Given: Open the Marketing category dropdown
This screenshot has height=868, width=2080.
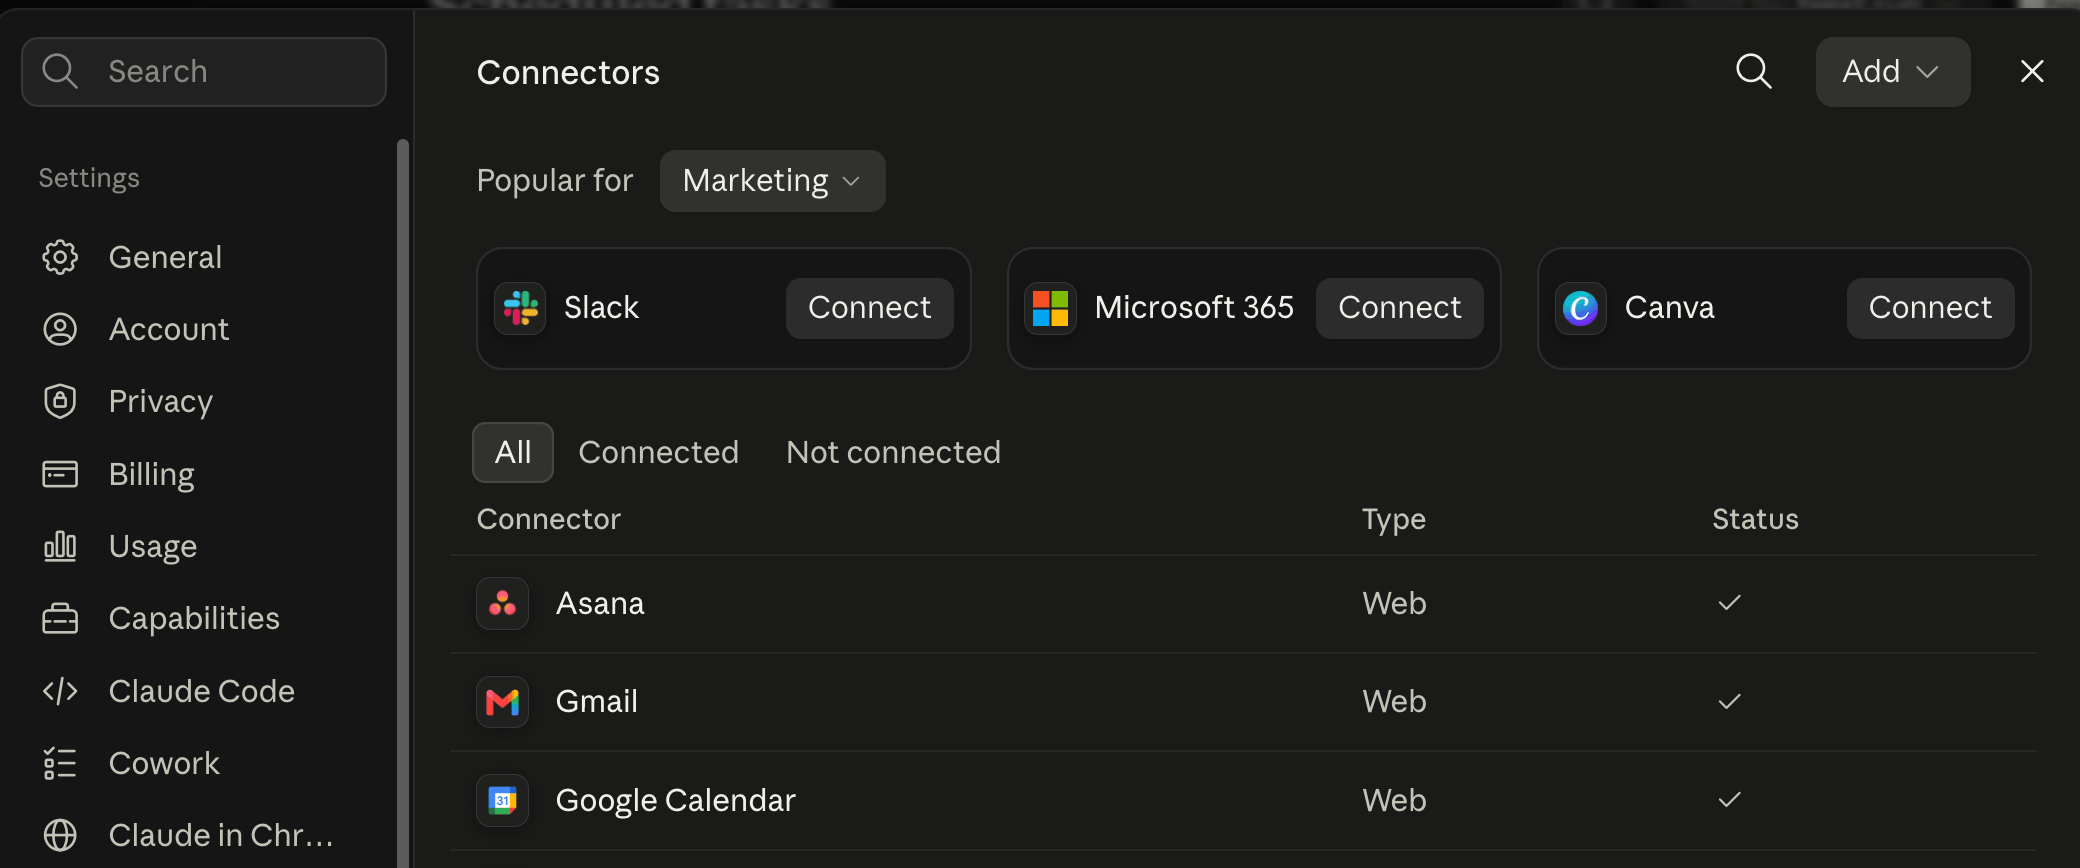Looking at the screenshot, I should [772, 181].
